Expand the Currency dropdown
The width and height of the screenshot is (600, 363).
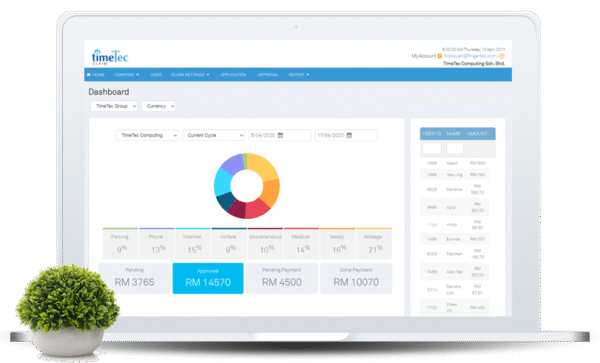pos(158,106)
